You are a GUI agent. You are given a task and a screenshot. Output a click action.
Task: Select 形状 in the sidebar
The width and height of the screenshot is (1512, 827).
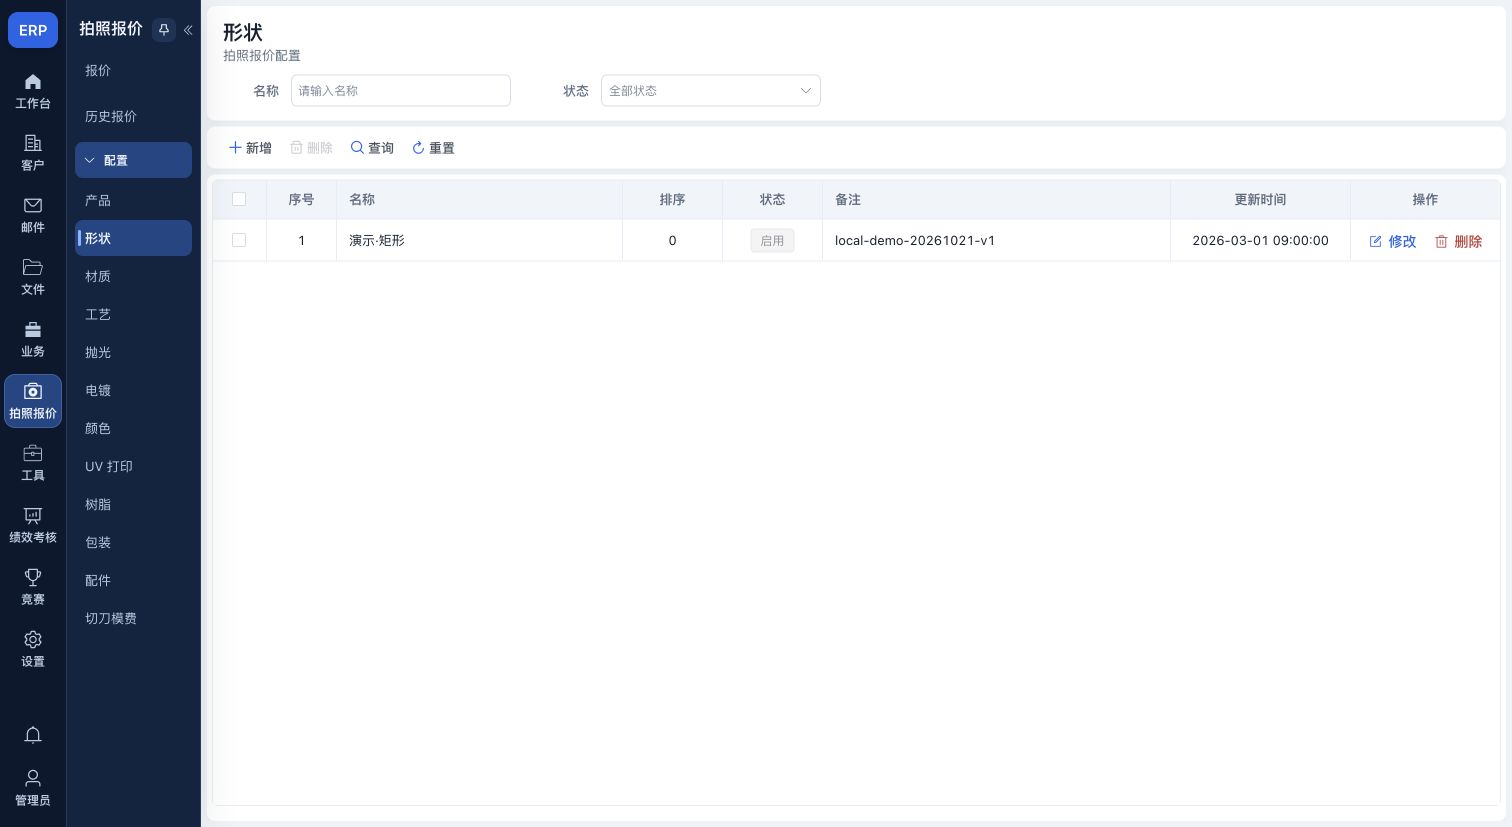pyautogui.click(x=133, y=238)
